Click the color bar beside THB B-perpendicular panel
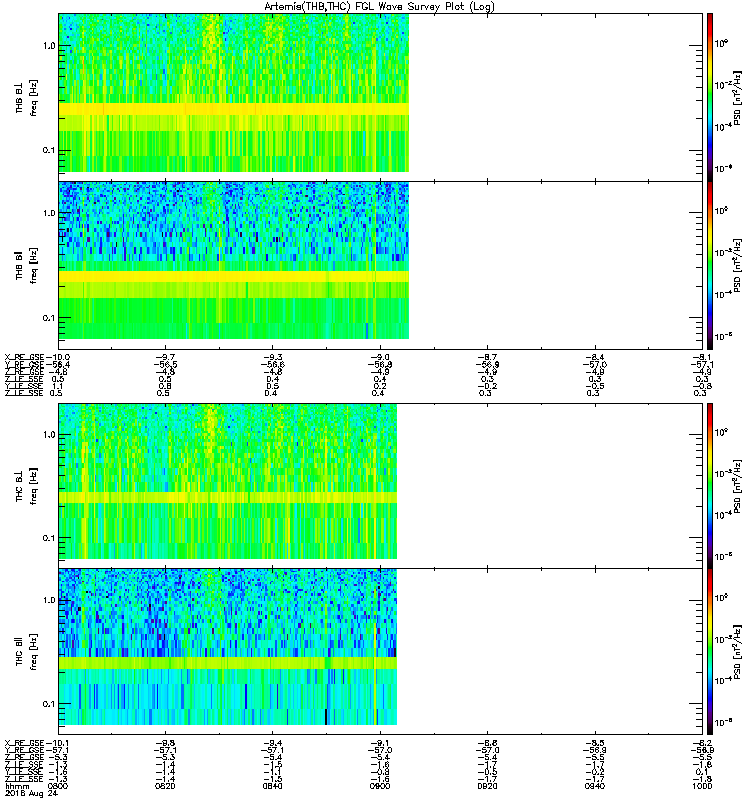 coord(710,97)
